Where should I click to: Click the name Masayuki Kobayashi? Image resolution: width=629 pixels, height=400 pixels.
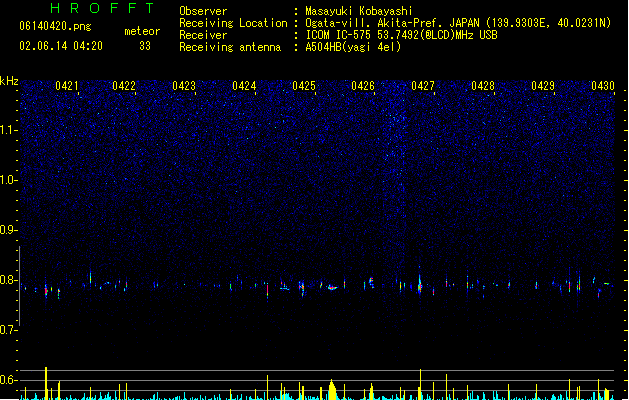pyautogui.click(x=359, y=11)
